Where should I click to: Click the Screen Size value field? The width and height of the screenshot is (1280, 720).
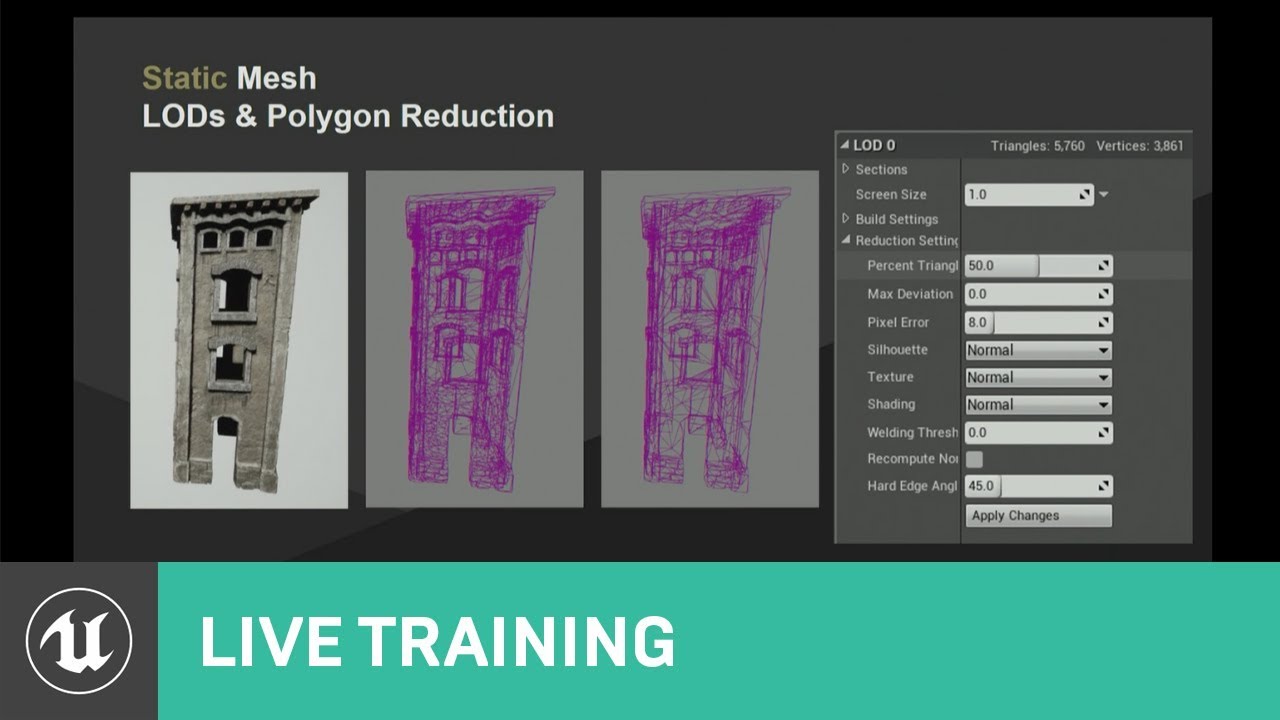(1029, 194)
